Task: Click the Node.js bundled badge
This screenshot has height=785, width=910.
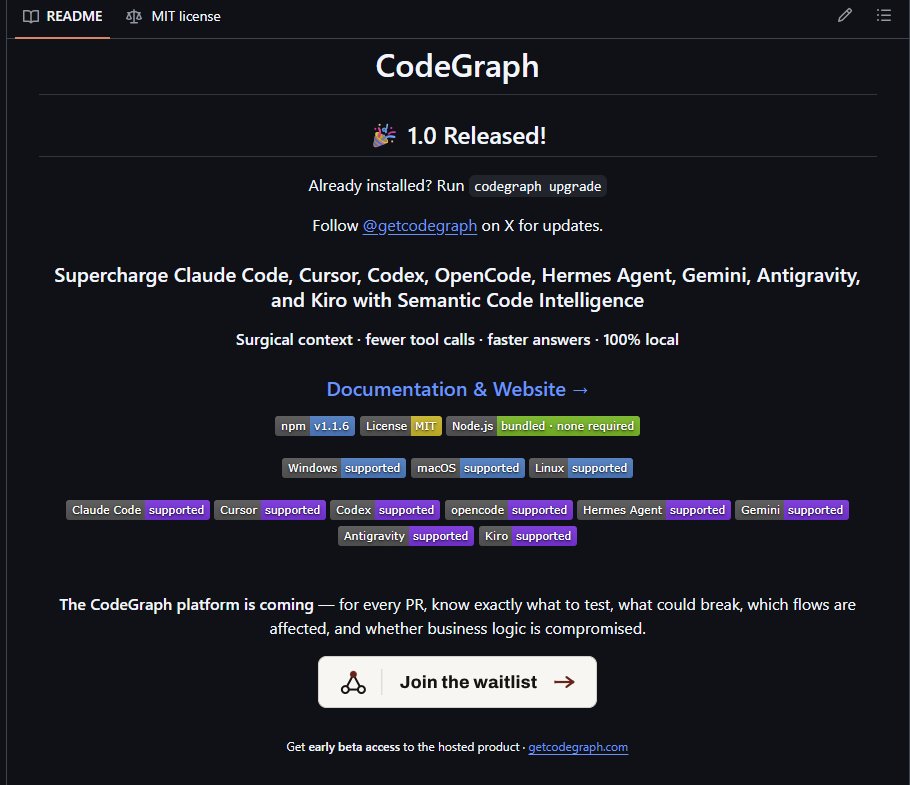Action: [543, 426]
